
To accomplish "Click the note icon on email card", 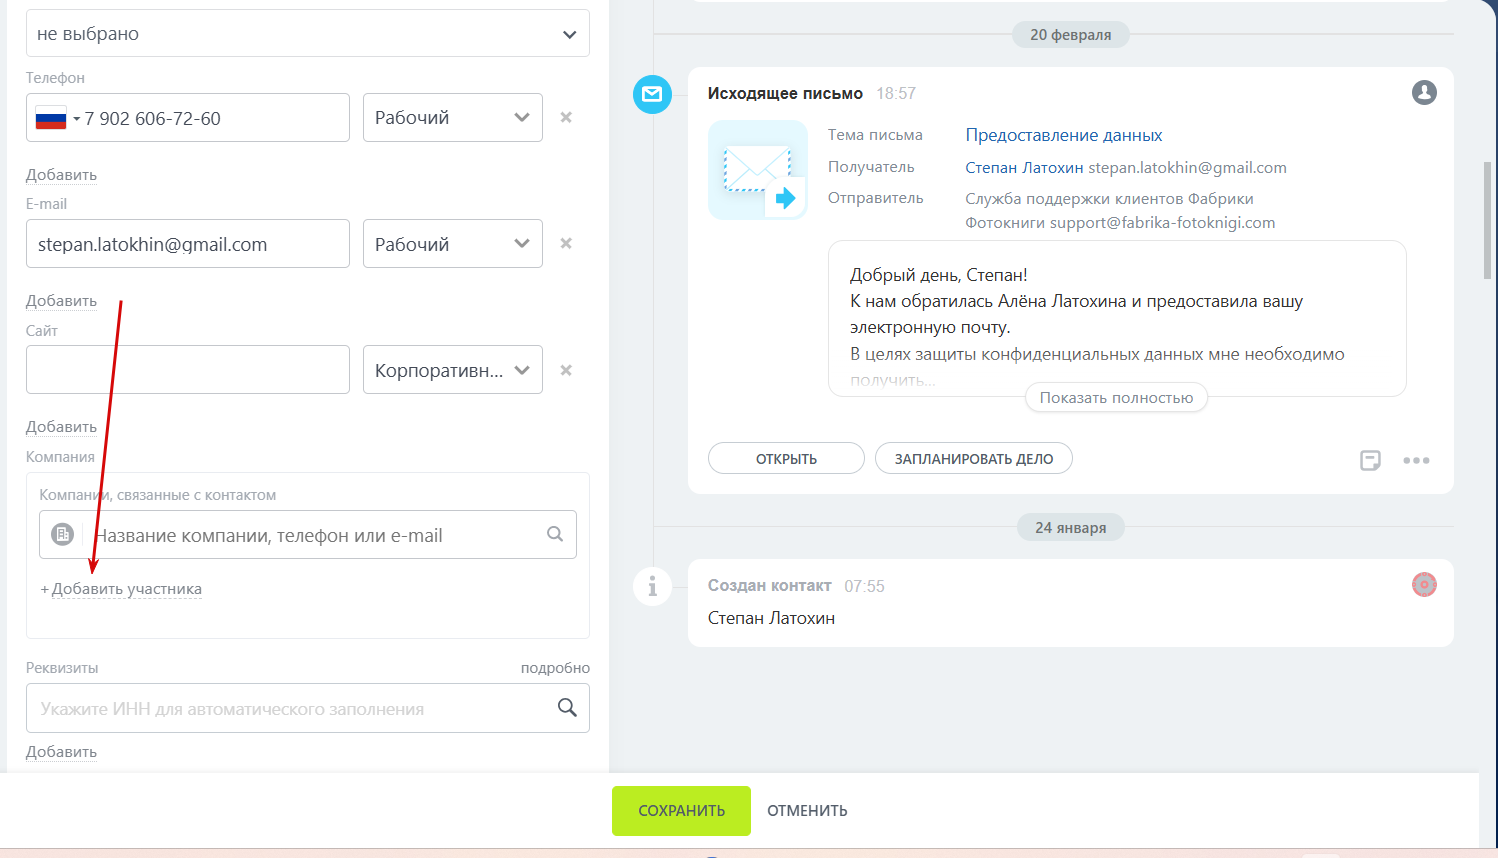I will [1370, 460].
